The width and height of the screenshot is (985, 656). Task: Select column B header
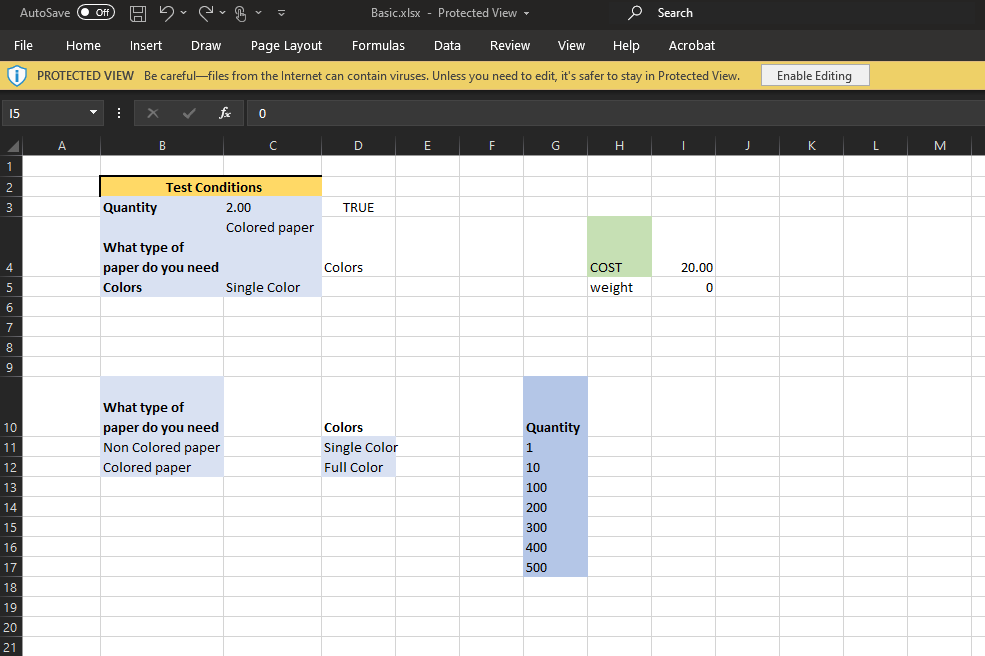[x=162, y=146]
